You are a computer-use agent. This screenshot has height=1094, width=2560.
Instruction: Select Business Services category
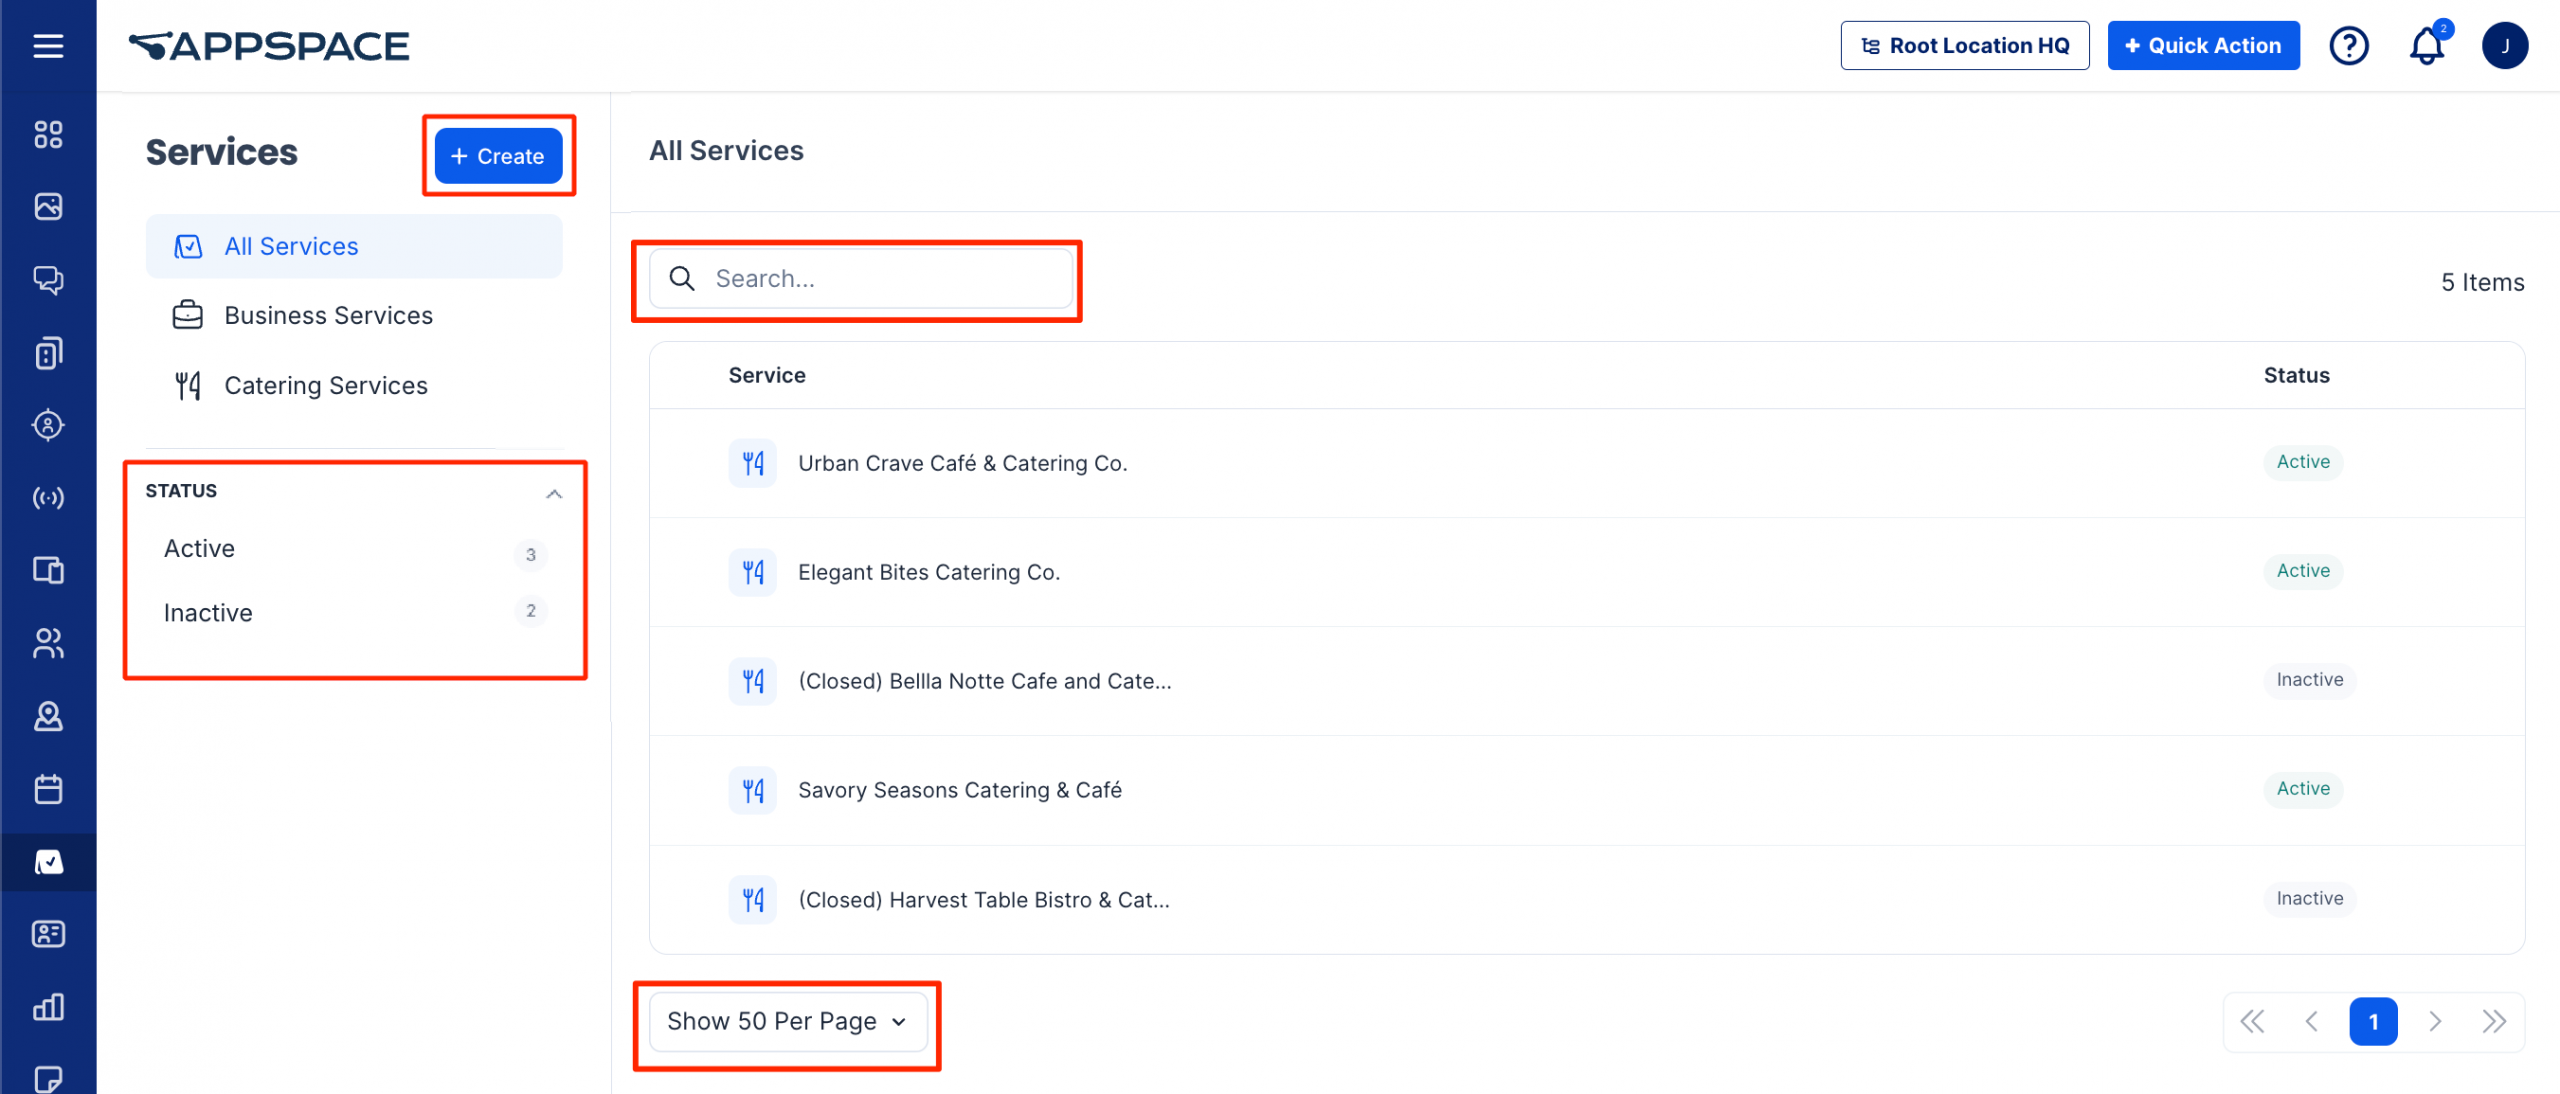(354, 315)
